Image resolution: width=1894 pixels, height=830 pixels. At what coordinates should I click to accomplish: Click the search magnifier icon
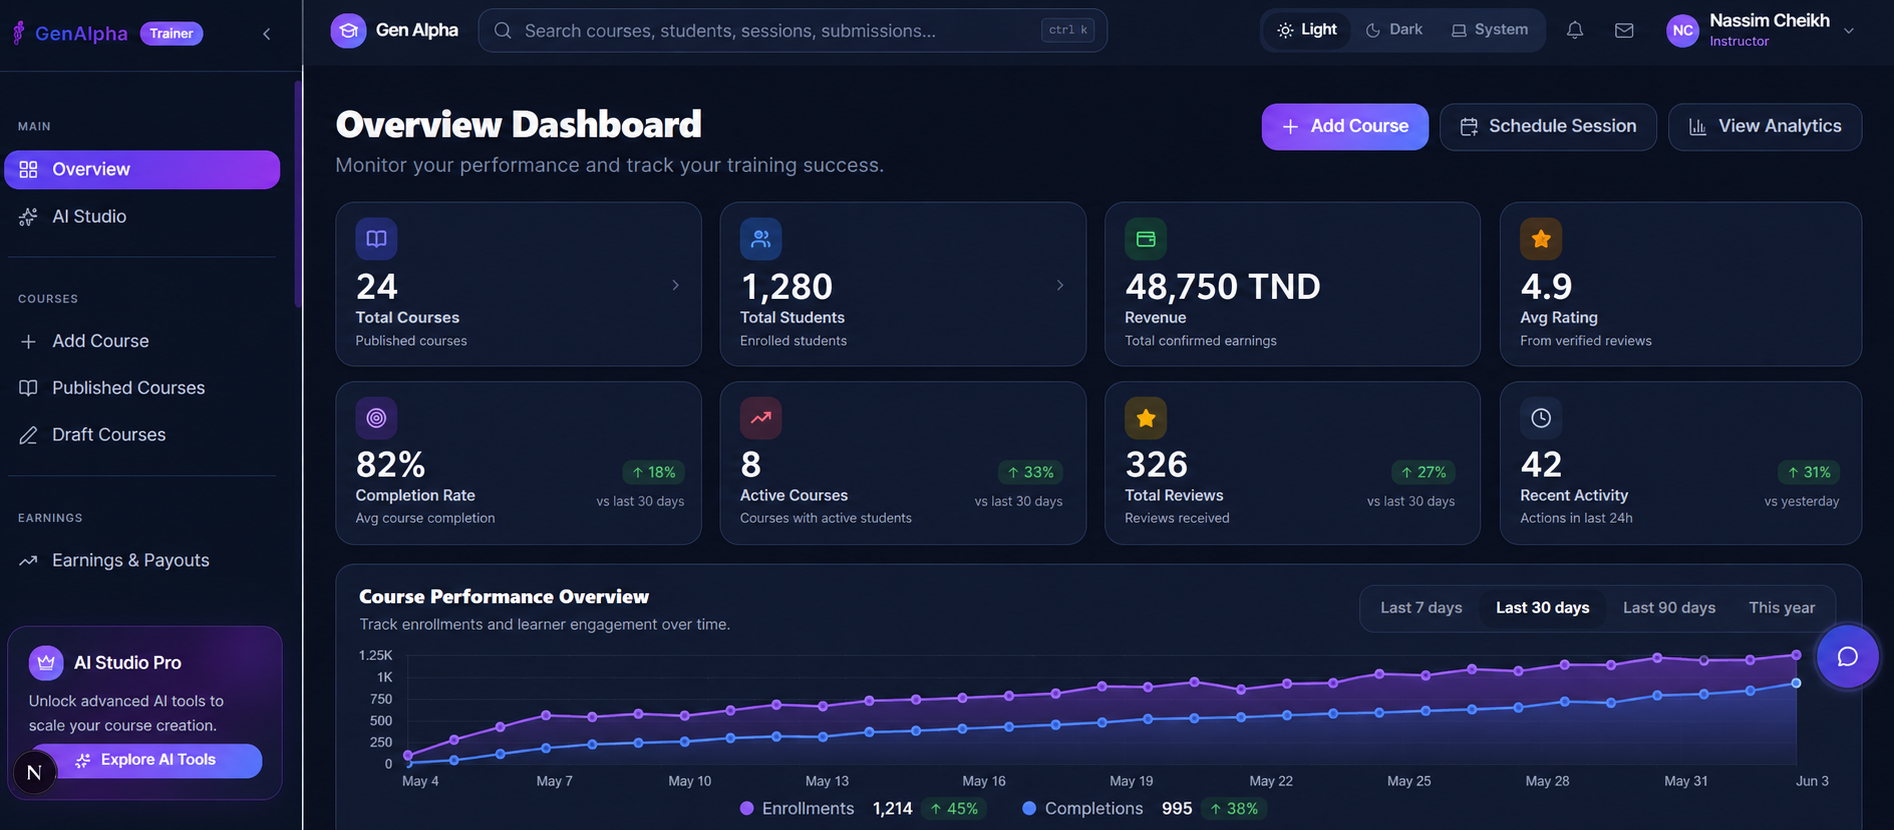(503, 31)
